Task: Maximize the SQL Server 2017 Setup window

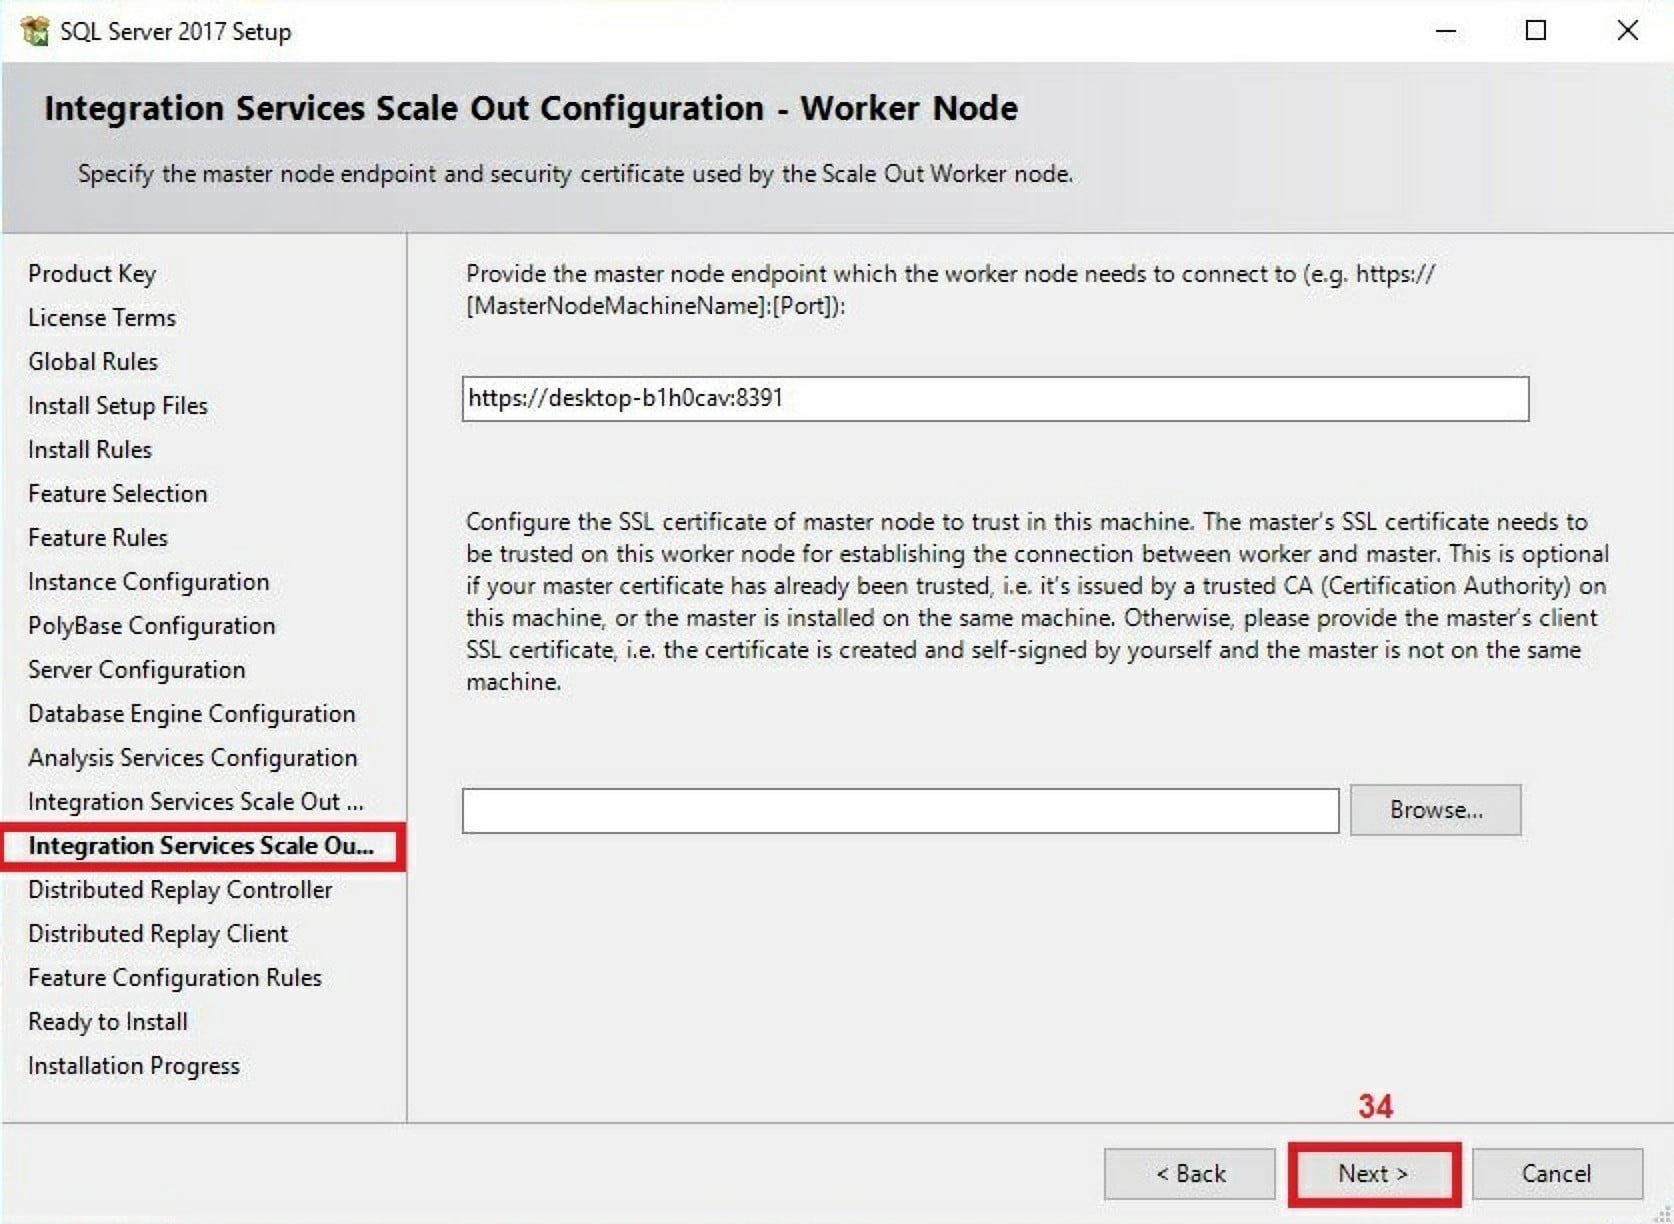Action: point(1536,31)
